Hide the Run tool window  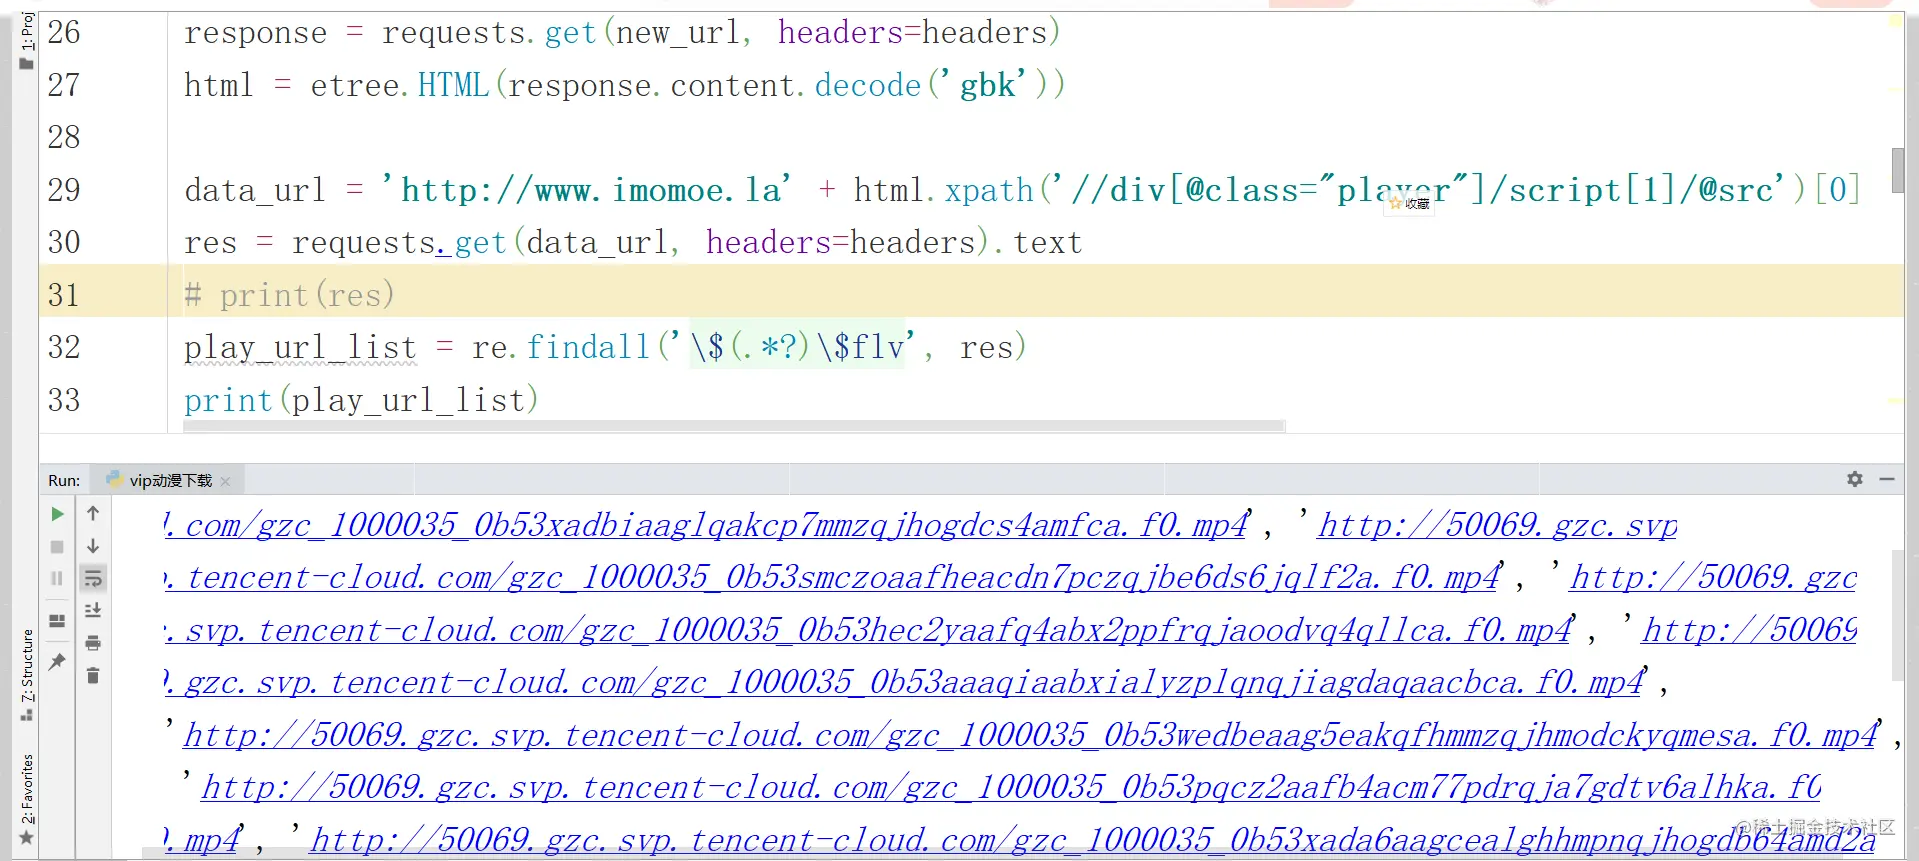1887,479
